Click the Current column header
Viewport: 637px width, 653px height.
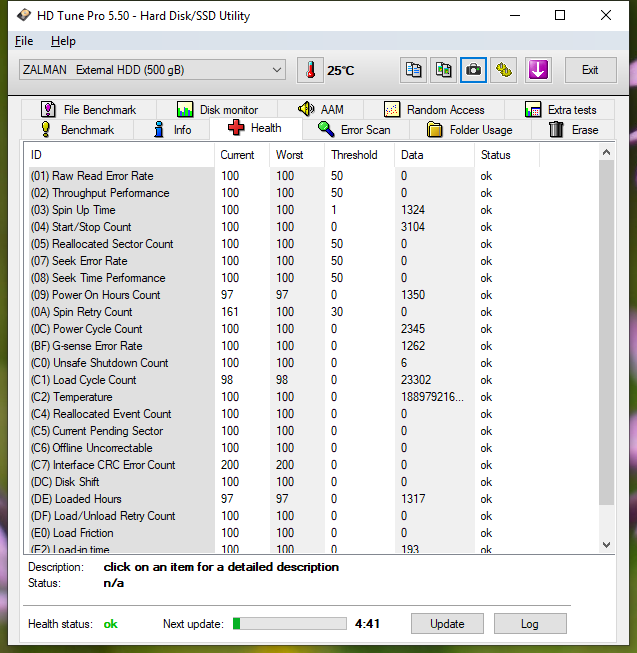point(242,155)
